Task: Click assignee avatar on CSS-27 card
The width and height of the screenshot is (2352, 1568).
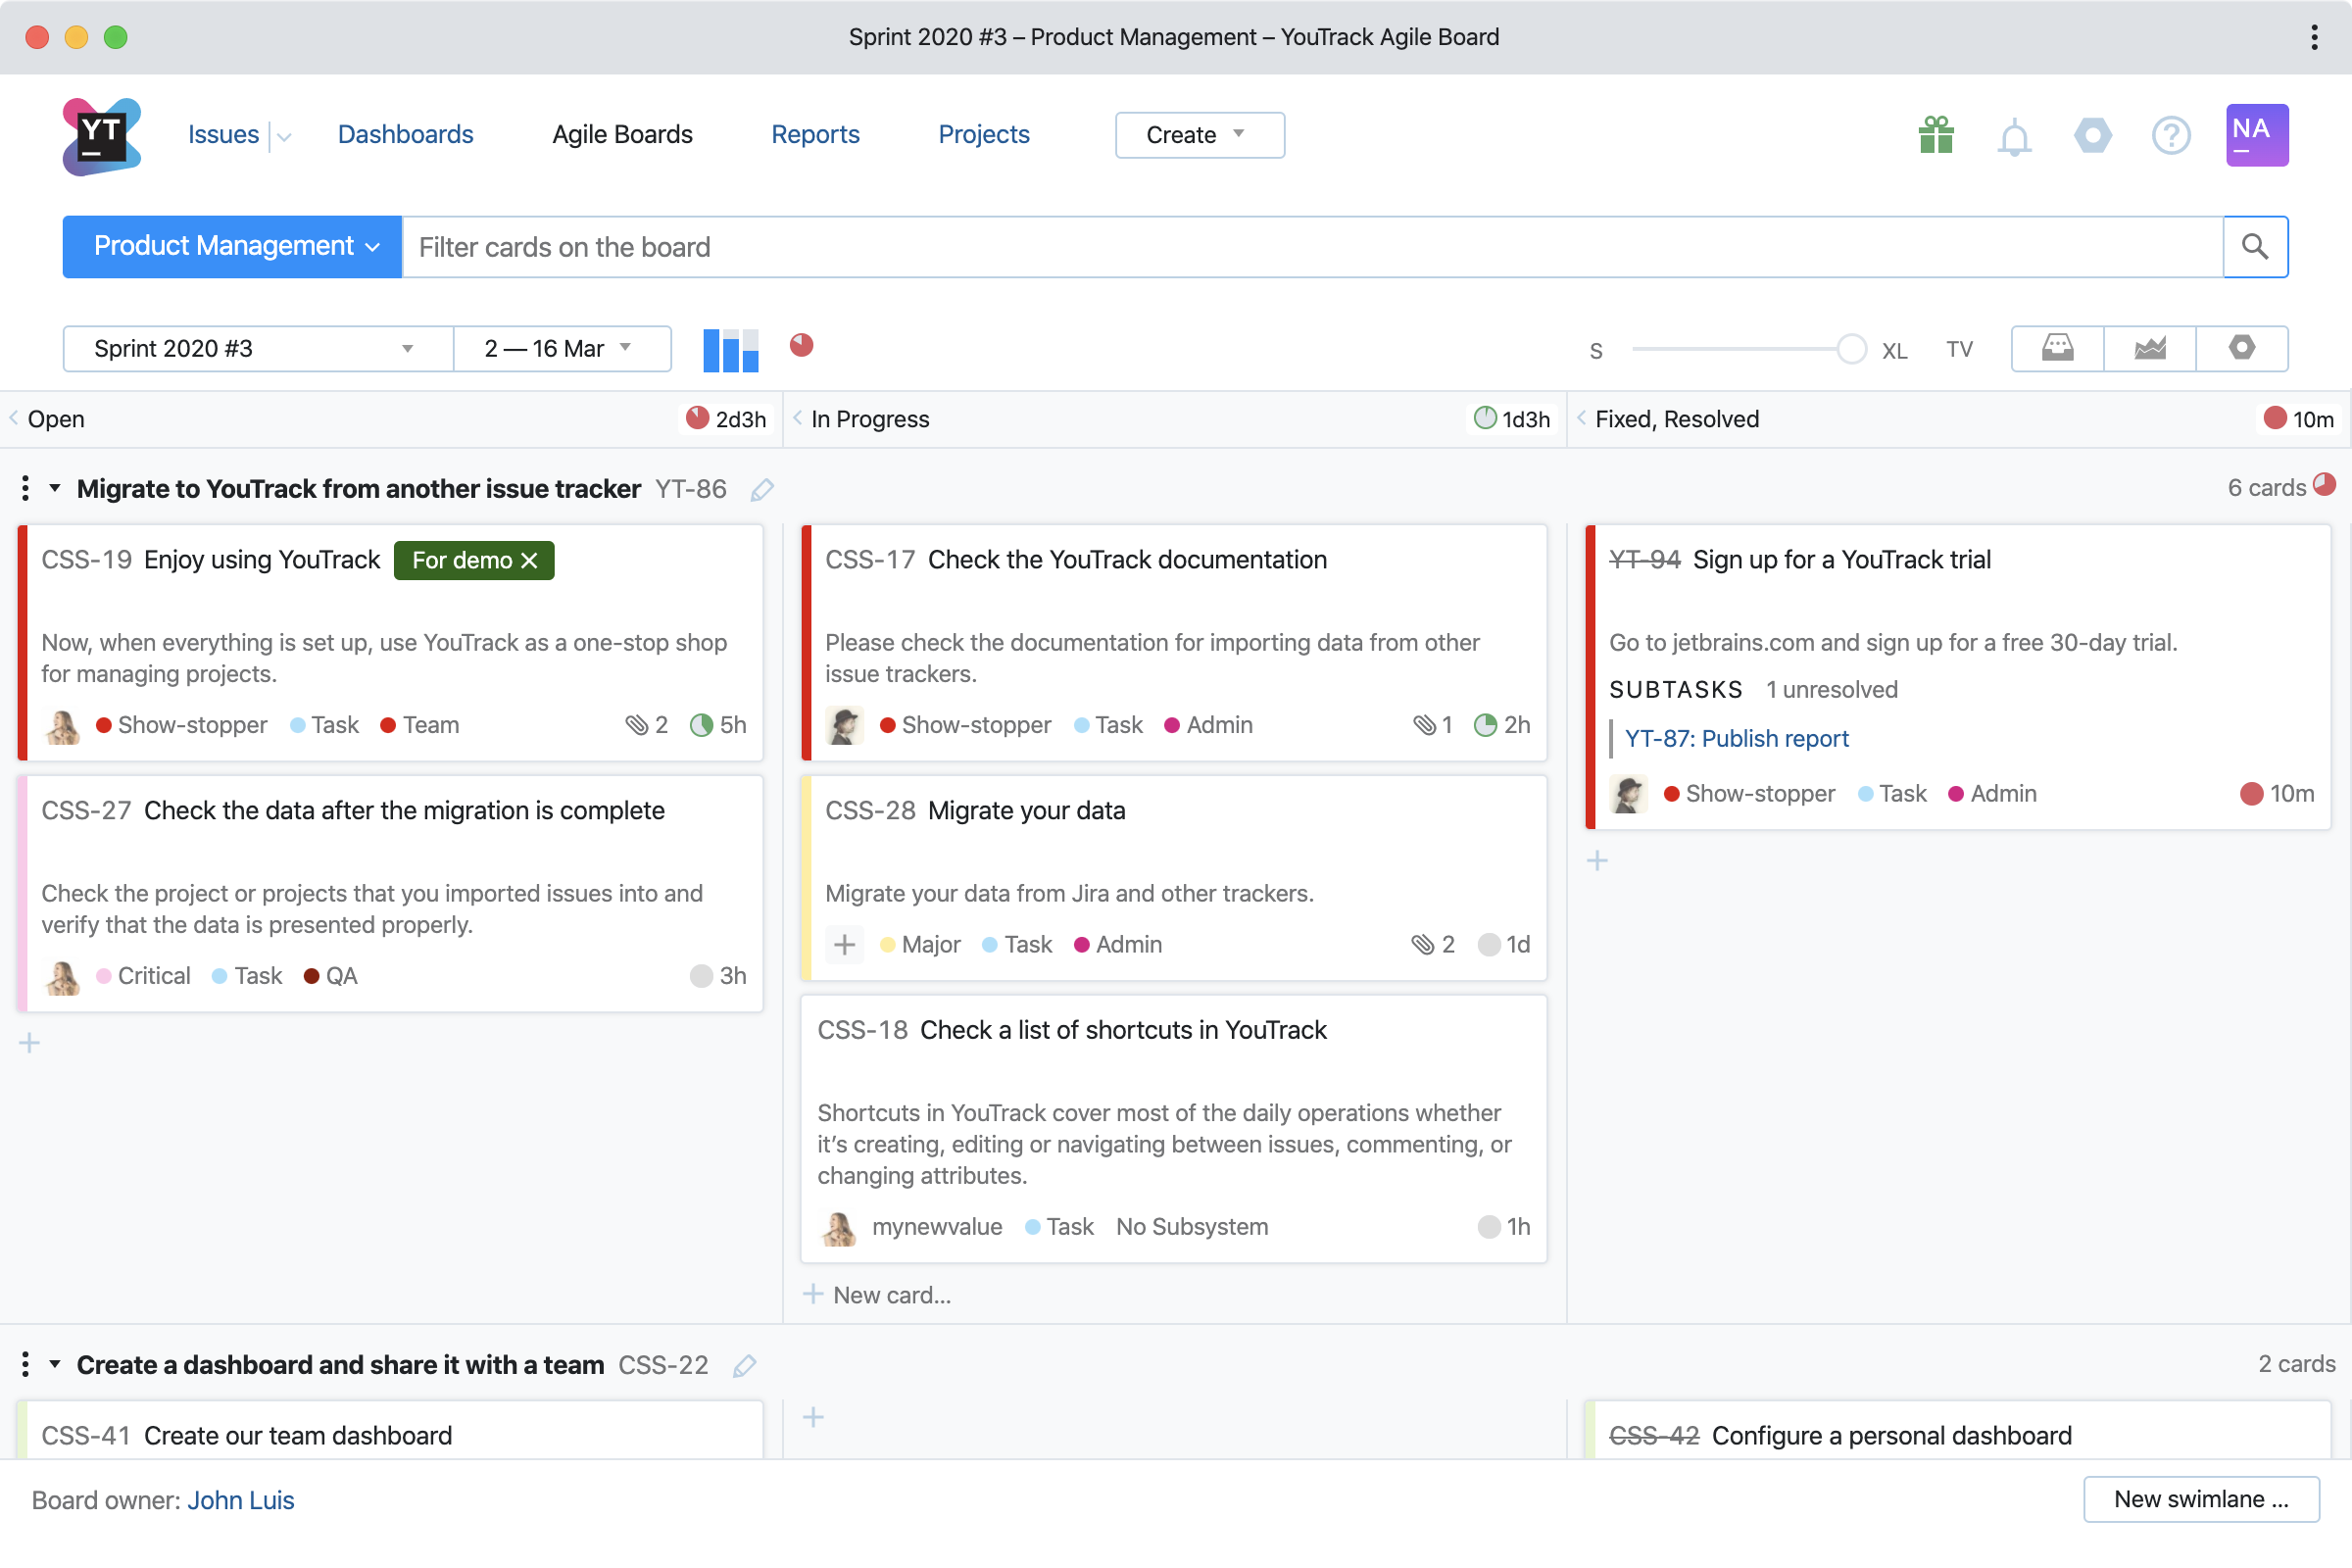Action: (x=63, y=977)
